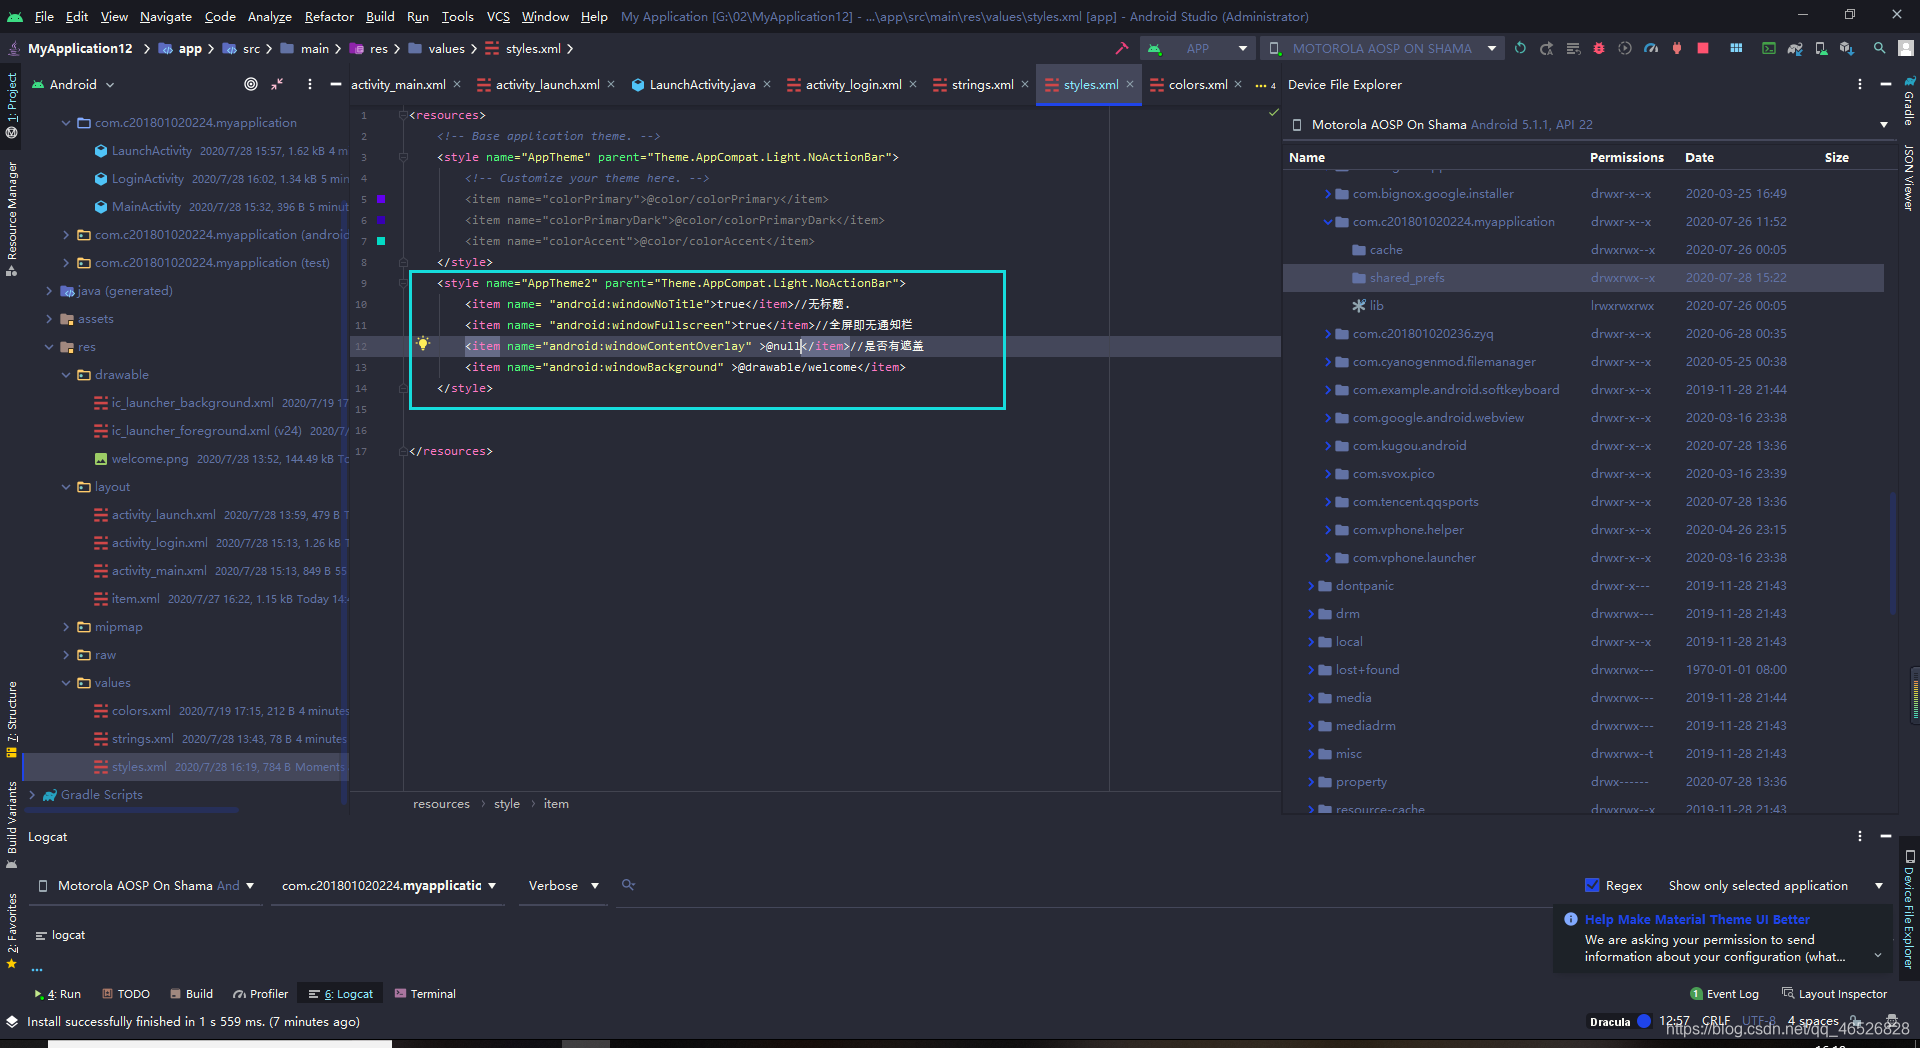Expand Gradle Scripts node
Image resolution: width=1920 pixels, height=1048 pixels.
(32, 795)
